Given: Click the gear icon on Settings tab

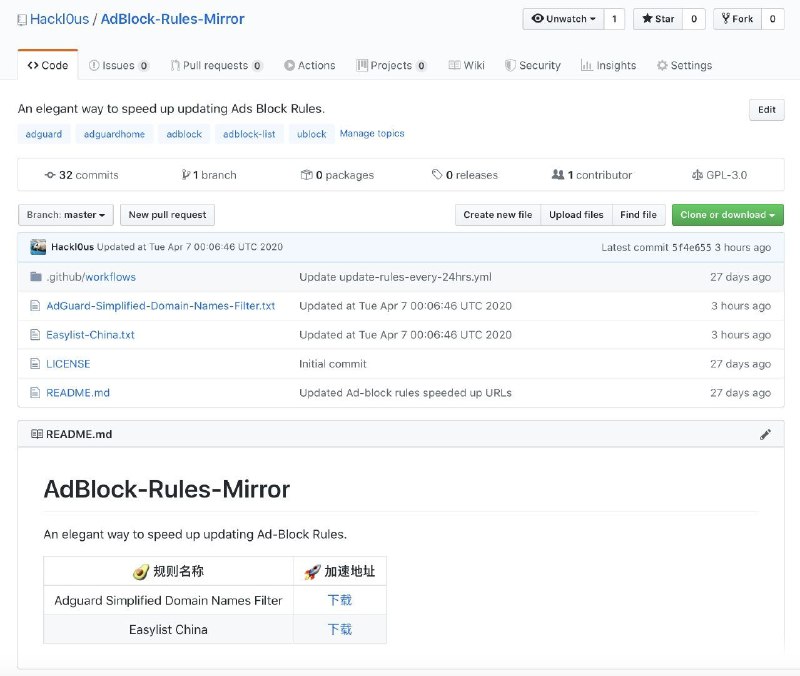Looking at the screenshot, I should pos(662,65).
